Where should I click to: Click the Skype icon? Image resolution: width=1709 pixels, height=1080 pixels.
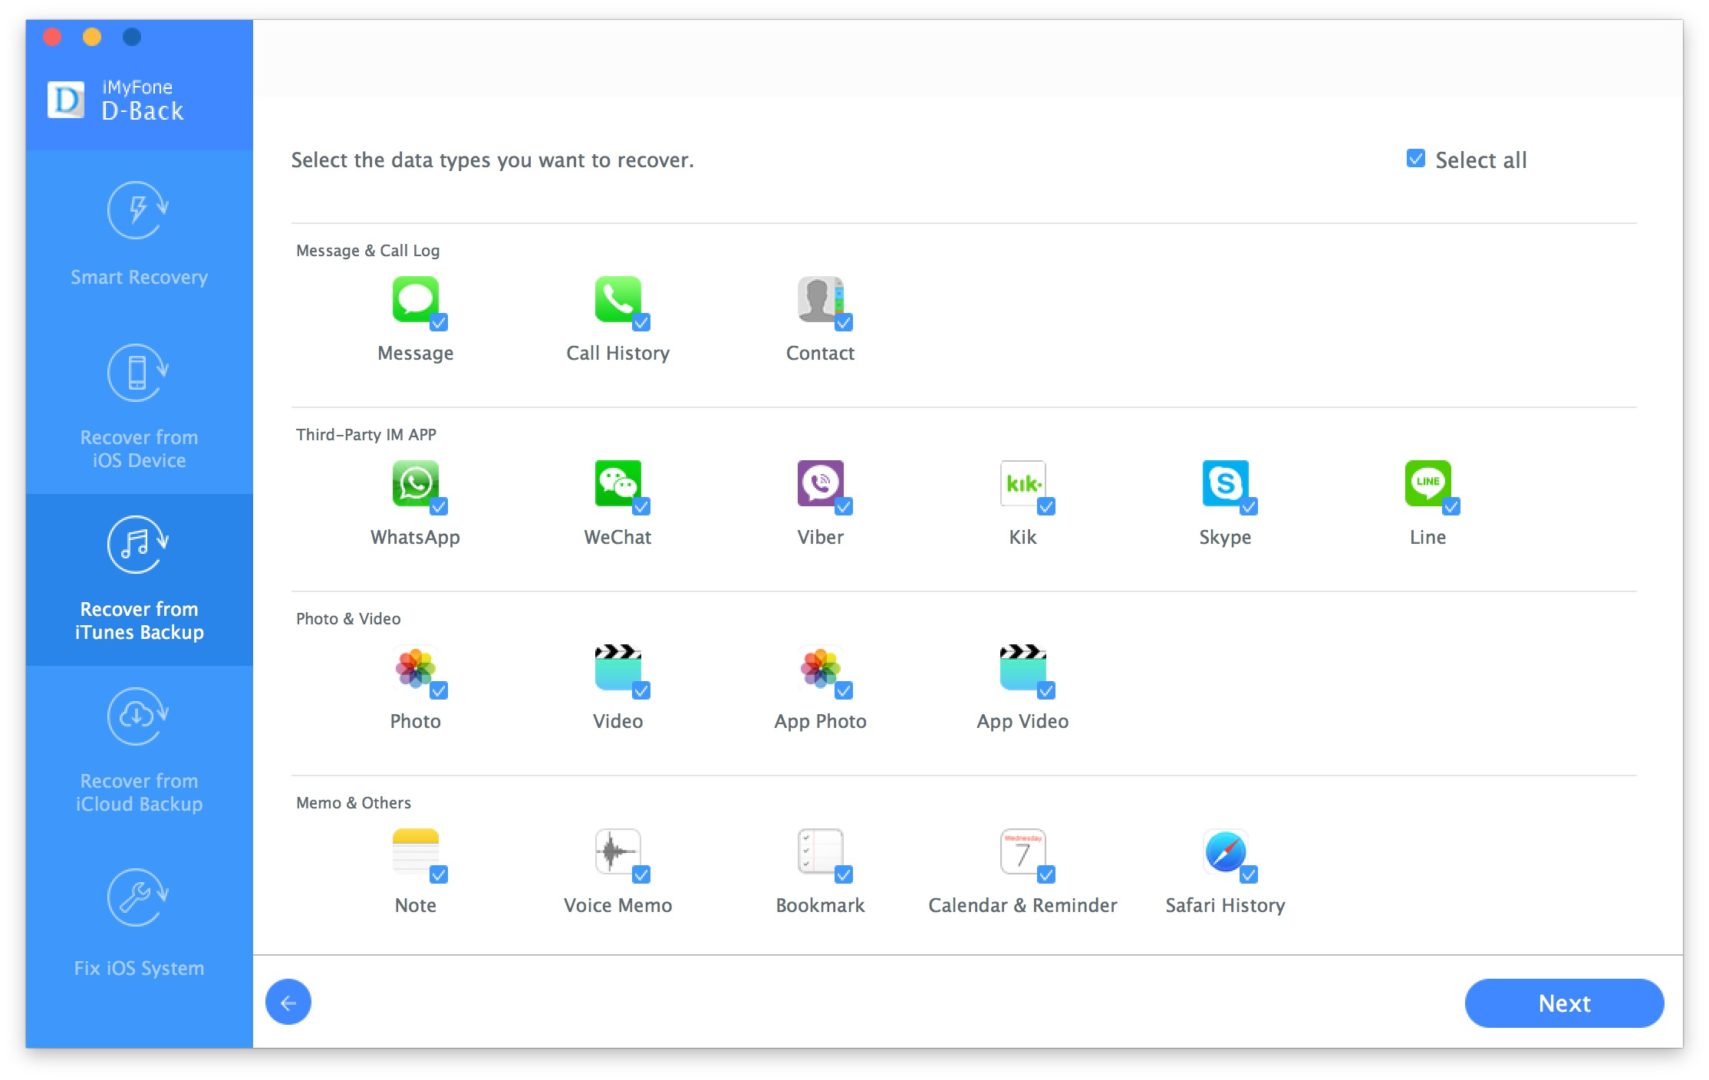coord(1225,483)
